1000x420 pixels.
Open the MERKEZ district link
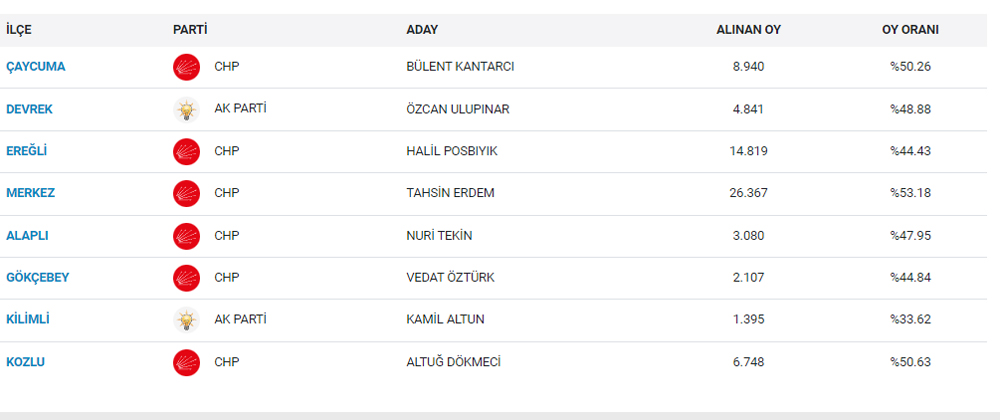(x=31, y=193)
